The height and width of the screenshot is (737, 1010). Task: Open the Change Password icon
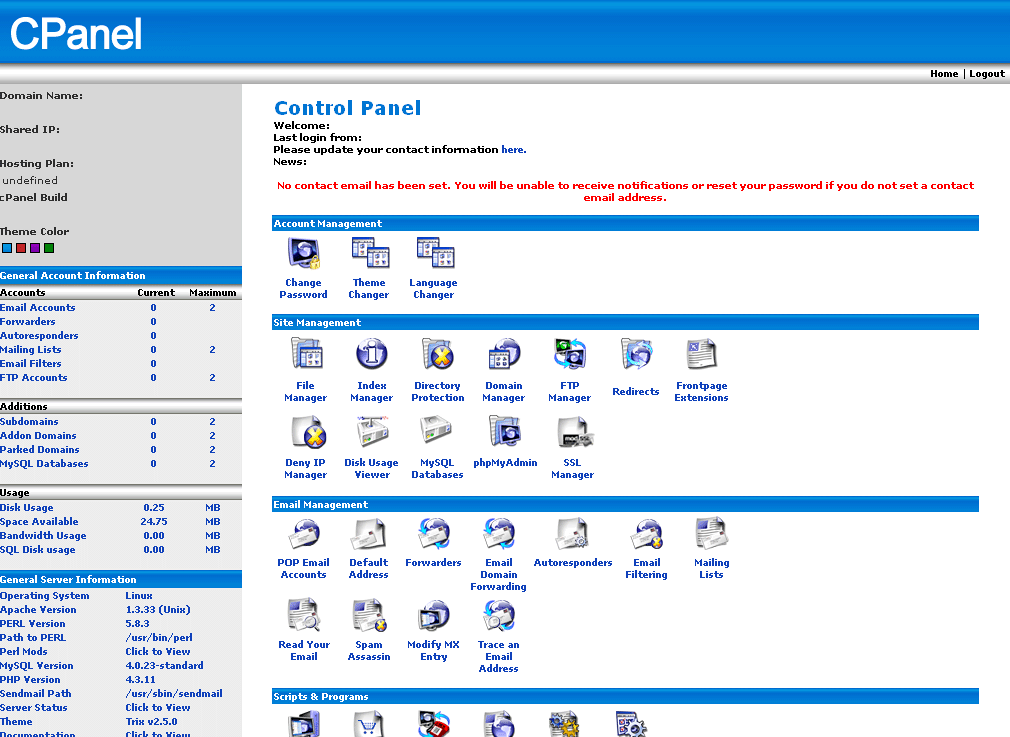point(303,255)
